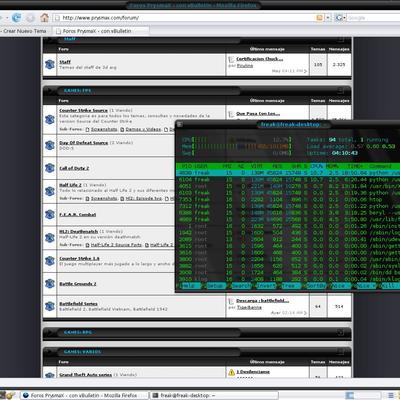Viewport: 400px width, 400px height.
Task: Collapse the GAMES: FPS category
Action: [340, 90]
